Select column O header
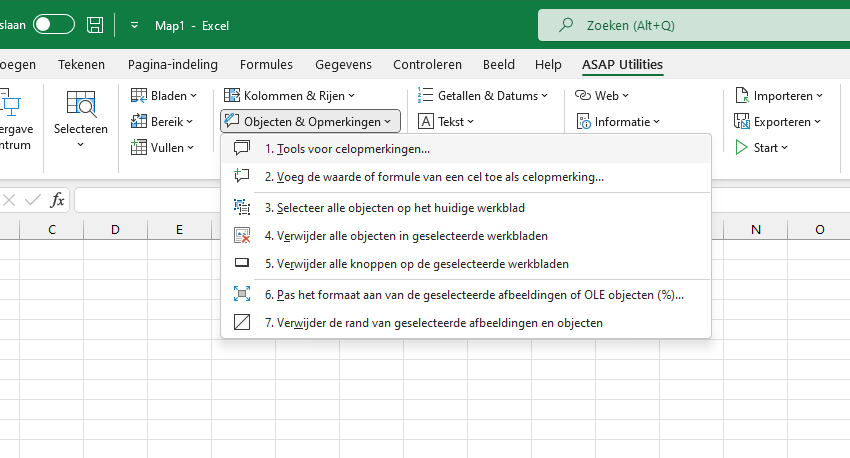This screenshot has width=850, height=458. [x=820, y=230]
